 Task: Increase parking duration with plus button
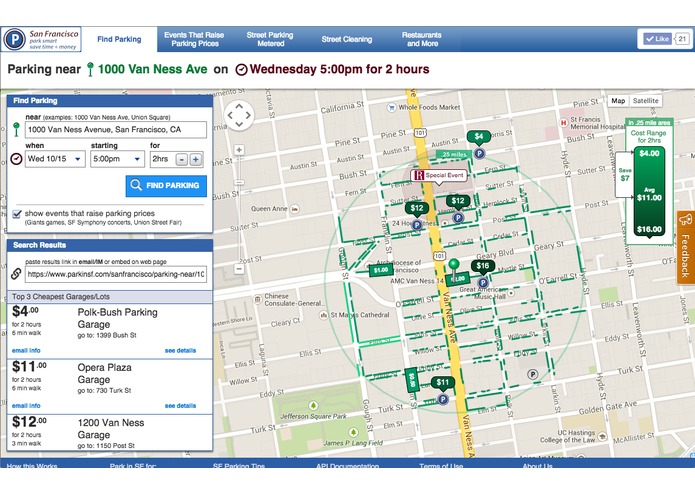pos(196,159)
